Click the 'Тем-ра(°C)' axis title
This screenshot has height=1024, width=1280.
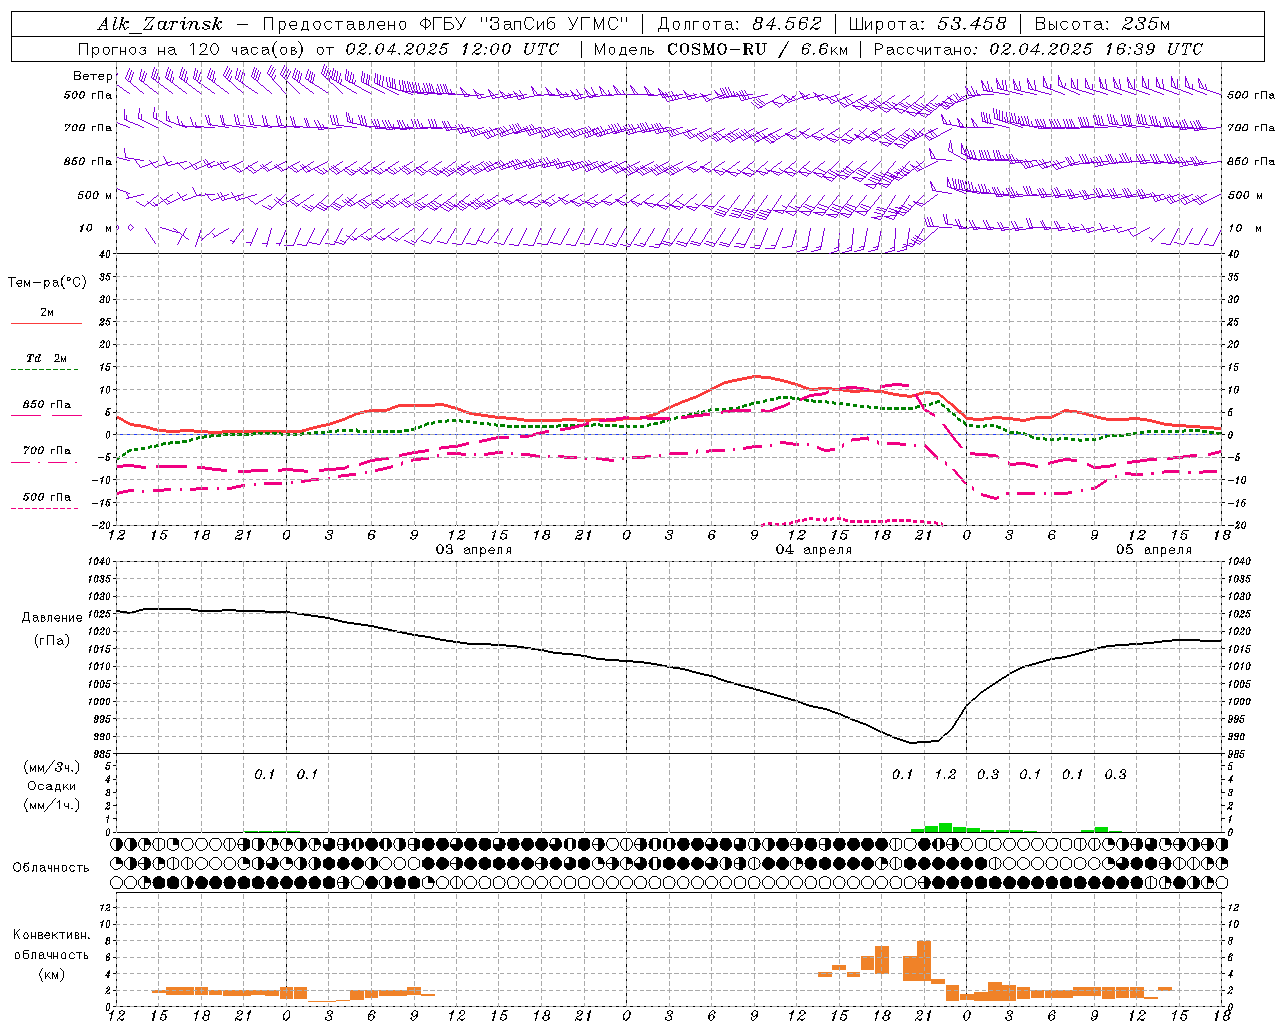47,282
